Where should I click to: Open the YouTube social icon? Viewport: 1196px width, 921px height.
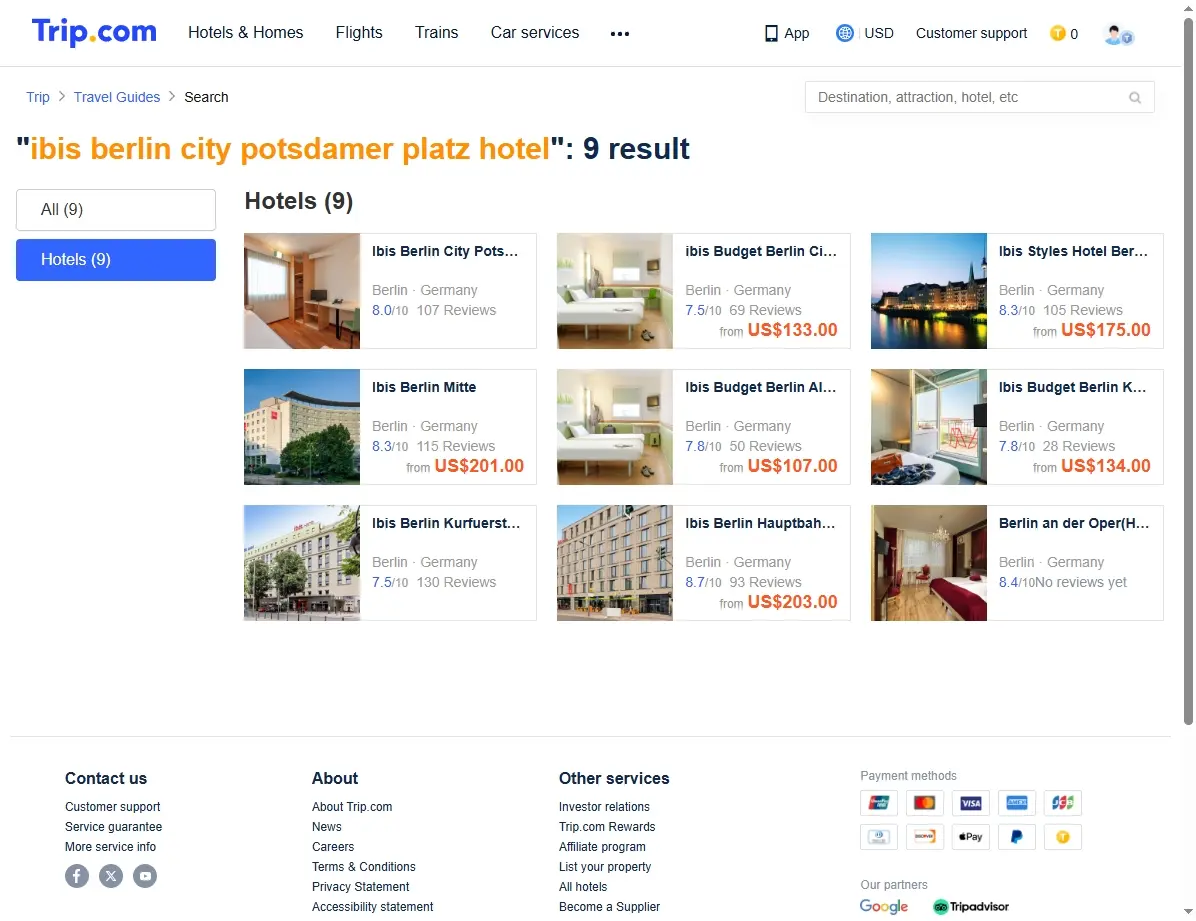(145, 876)
